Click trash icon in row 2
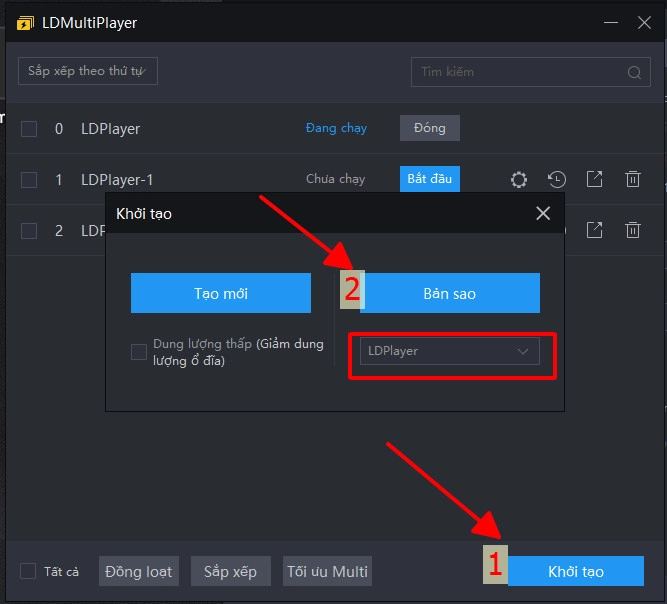667x604 pixels. click(633, 231)
